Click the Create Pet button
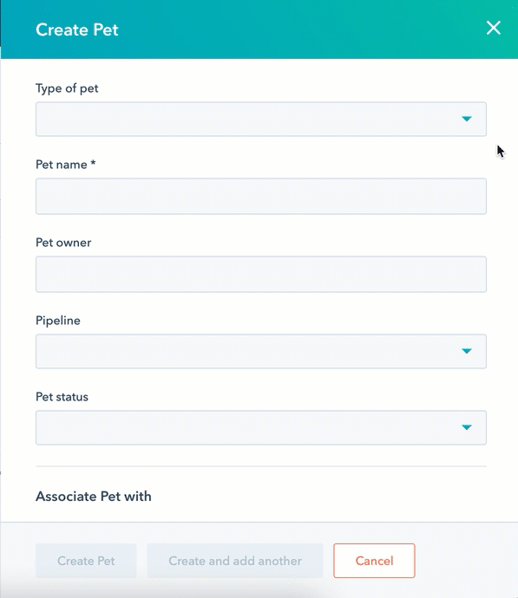Viewport: 518px width, 598px height. (x=86, y=561)
